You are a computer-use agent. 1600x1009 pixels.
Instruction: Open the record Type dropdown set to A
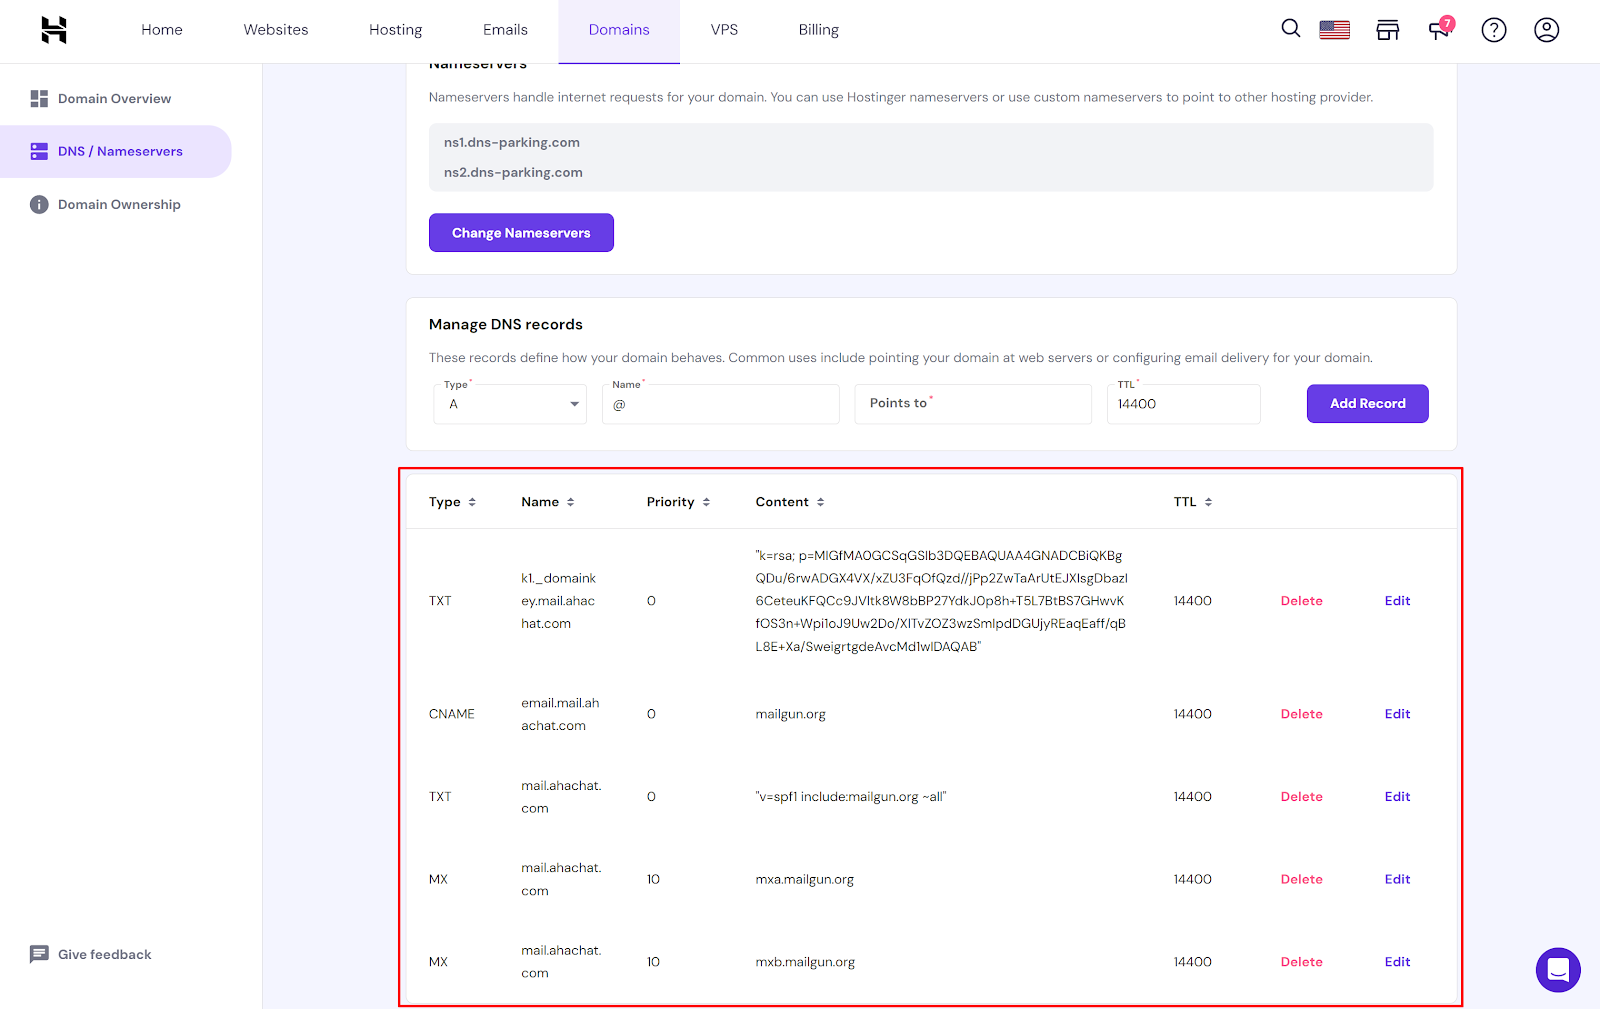tap(510, 404)
